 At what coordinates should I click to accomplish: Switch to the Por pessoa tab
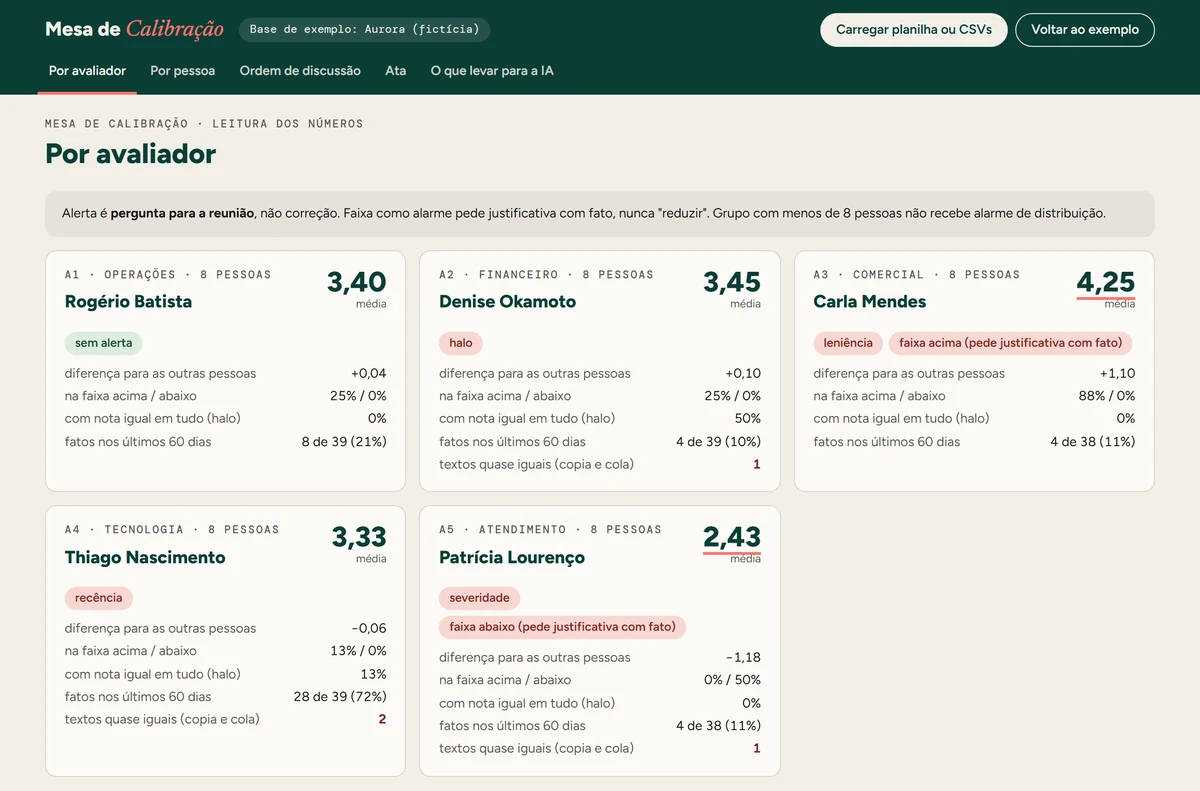183,71
